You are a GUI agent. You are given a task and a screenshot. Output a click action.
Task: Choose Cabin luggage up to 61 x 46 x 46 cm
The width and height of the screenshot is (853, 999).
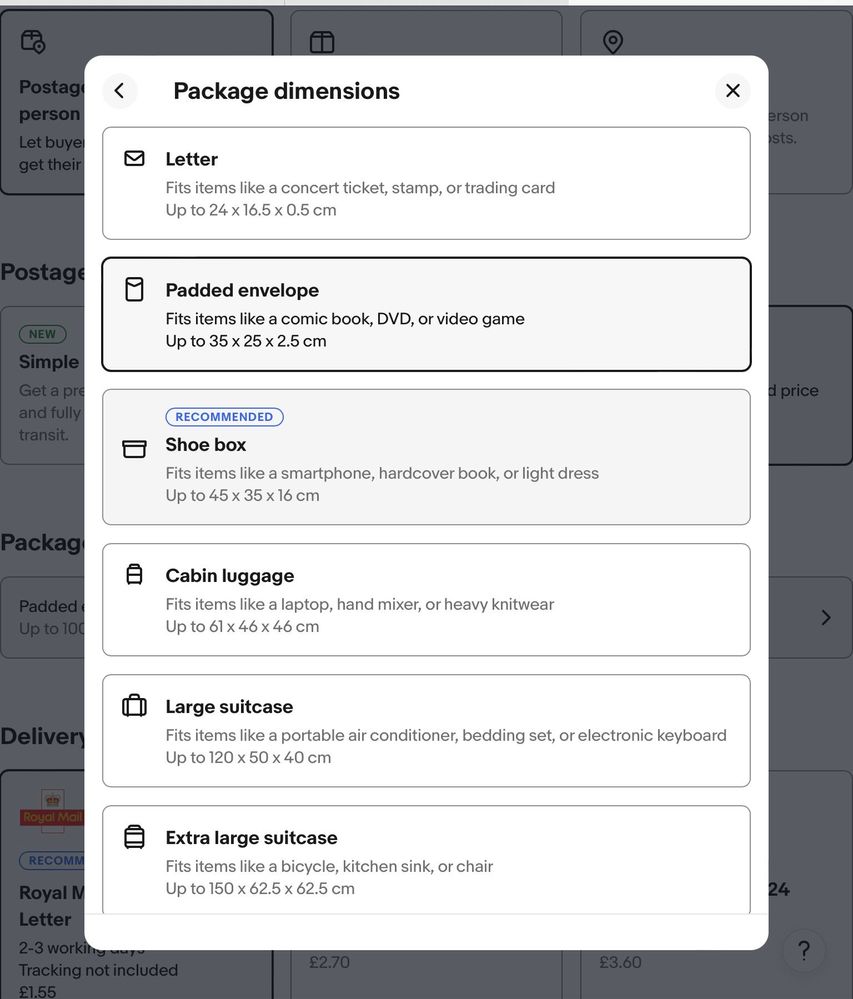point(426,600)
